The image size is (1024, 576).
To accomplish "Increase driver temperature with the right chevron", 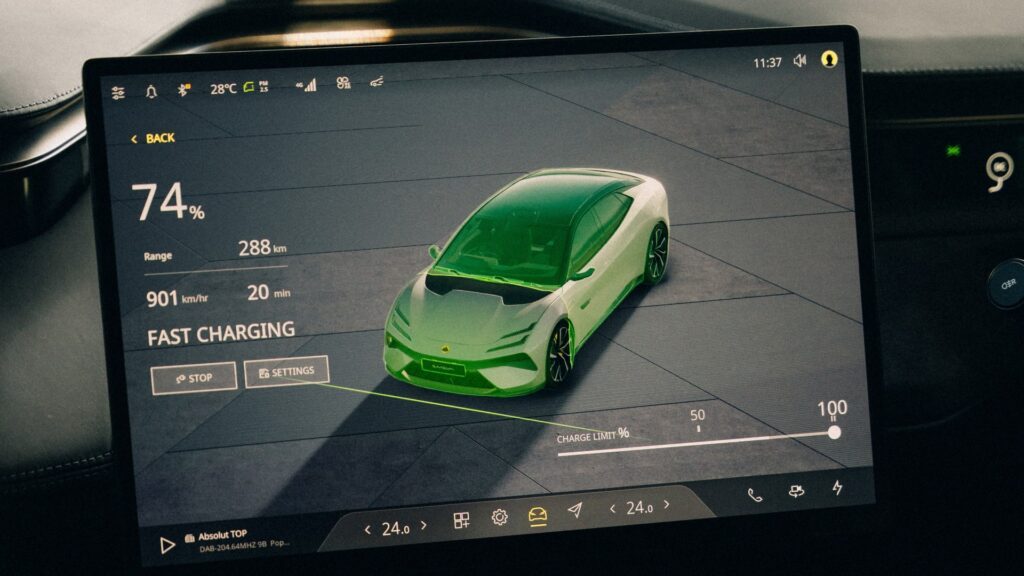I will pyautogui.click(x=422, y=527).
